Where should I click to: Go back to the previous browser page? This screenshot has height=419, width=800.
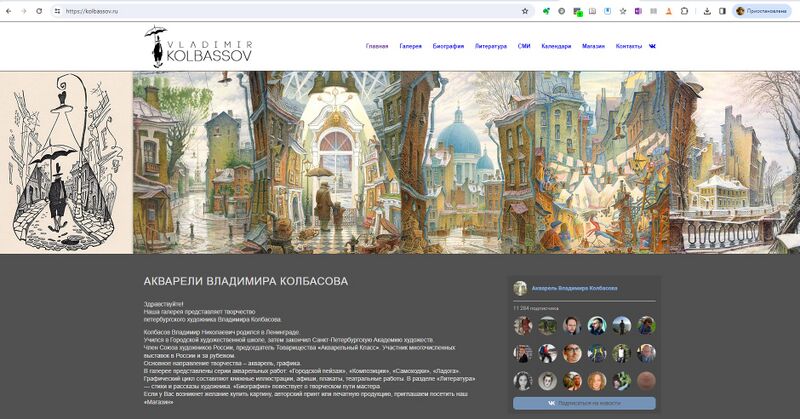click(9, 11)
